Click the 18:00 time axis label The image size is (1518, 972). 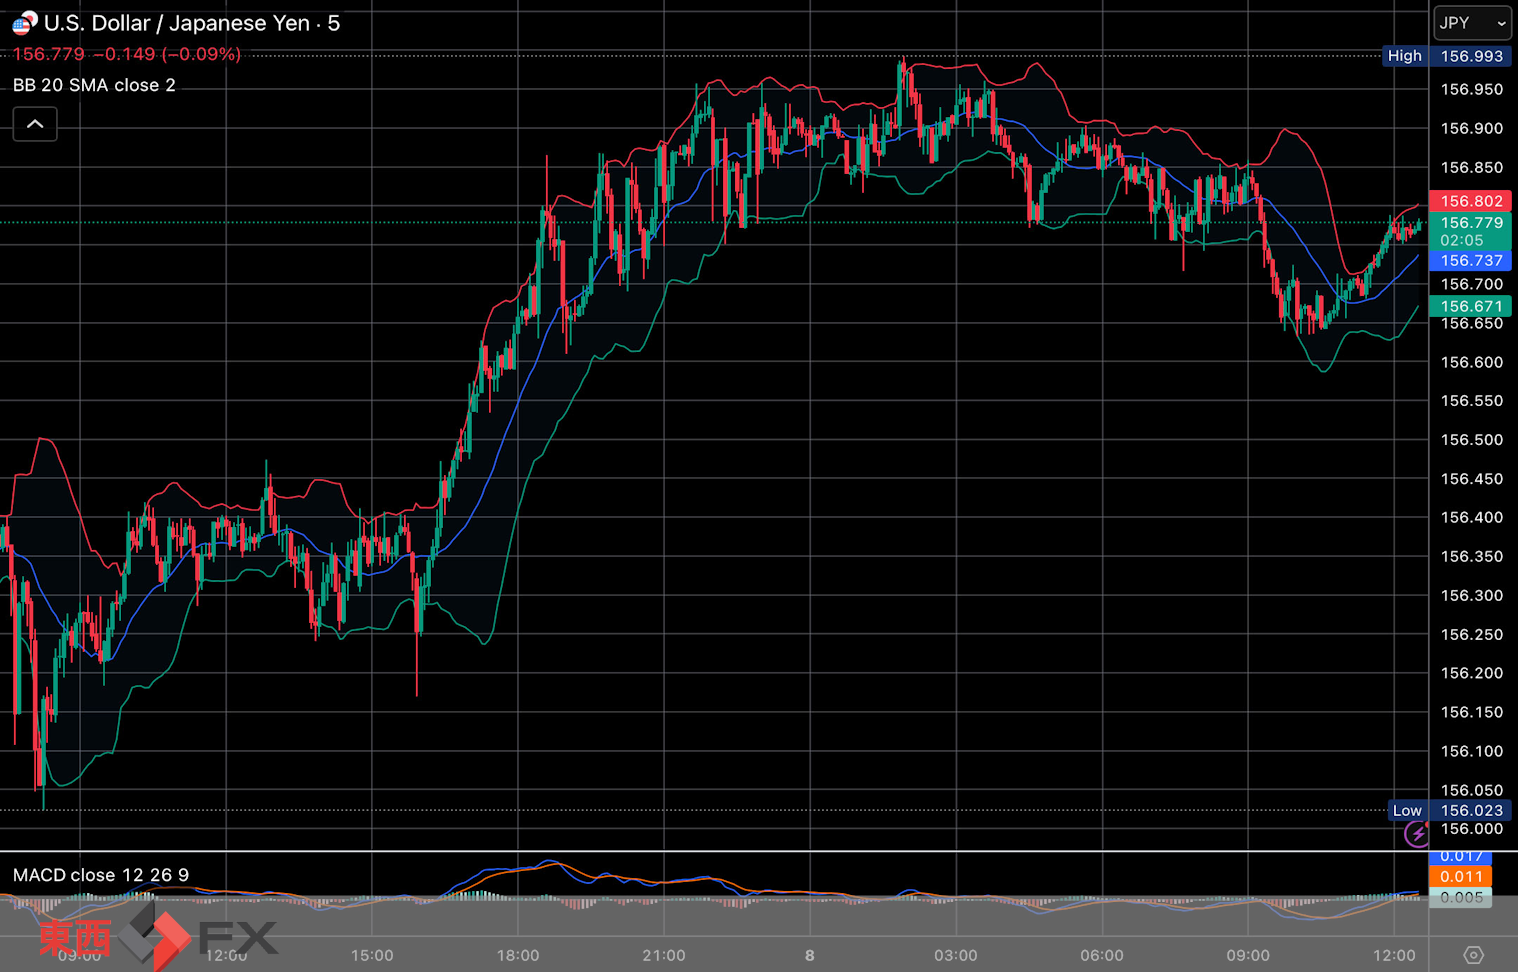pos(518,955)
